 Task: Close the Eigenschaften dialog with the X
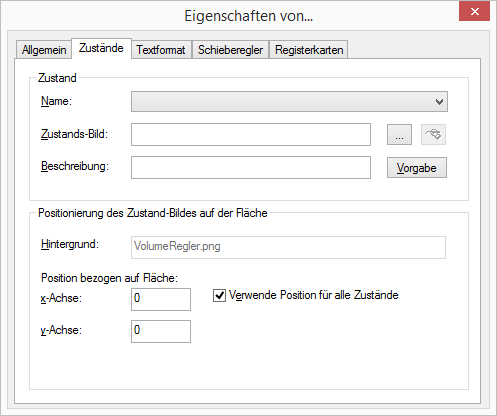[x=474, y=12]
